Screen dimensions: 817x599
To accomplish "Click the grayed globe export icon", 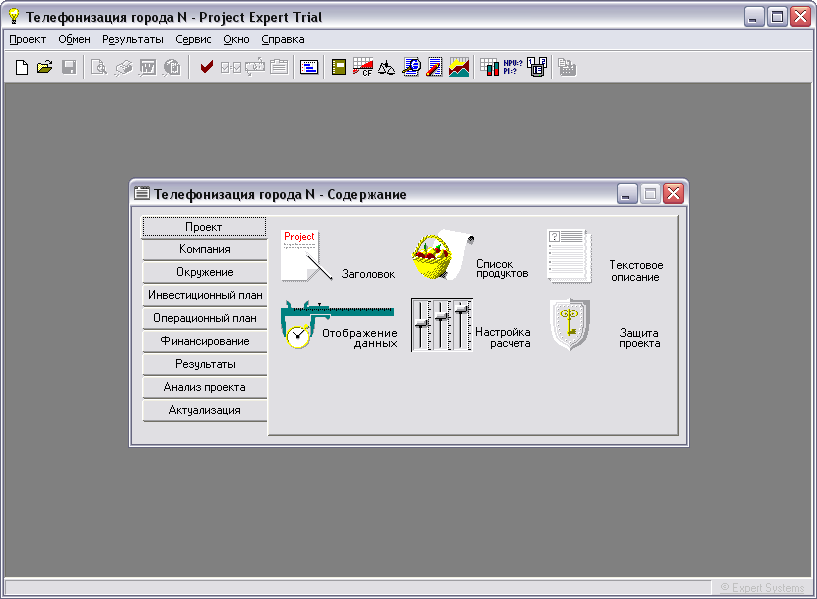I will [172, 67].
